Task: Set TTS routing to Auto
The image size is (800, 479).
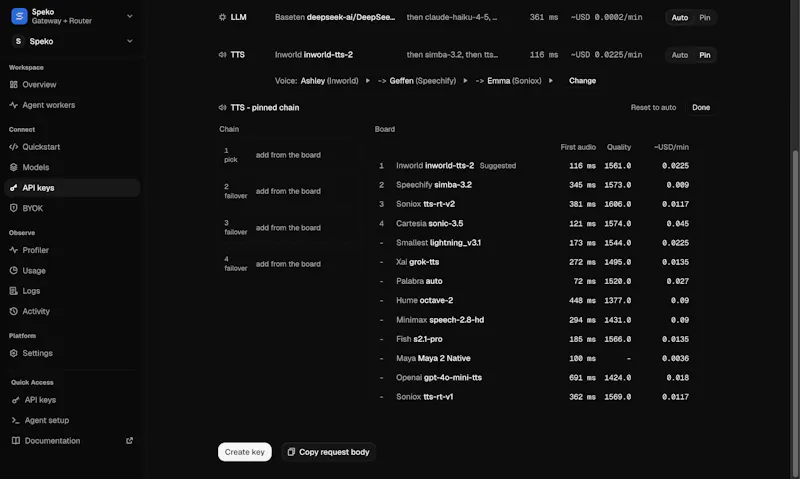Action: click(680, 55)
